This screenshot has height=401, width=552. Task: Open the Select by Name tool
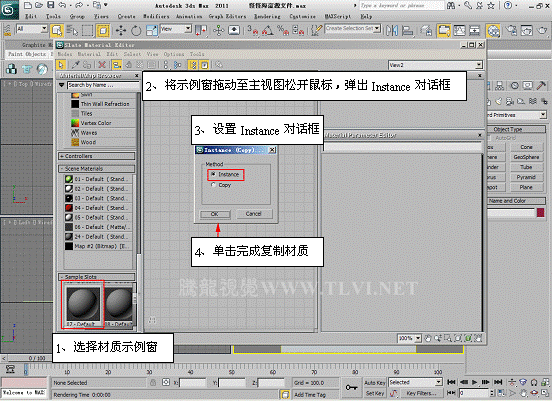(72, 31)
